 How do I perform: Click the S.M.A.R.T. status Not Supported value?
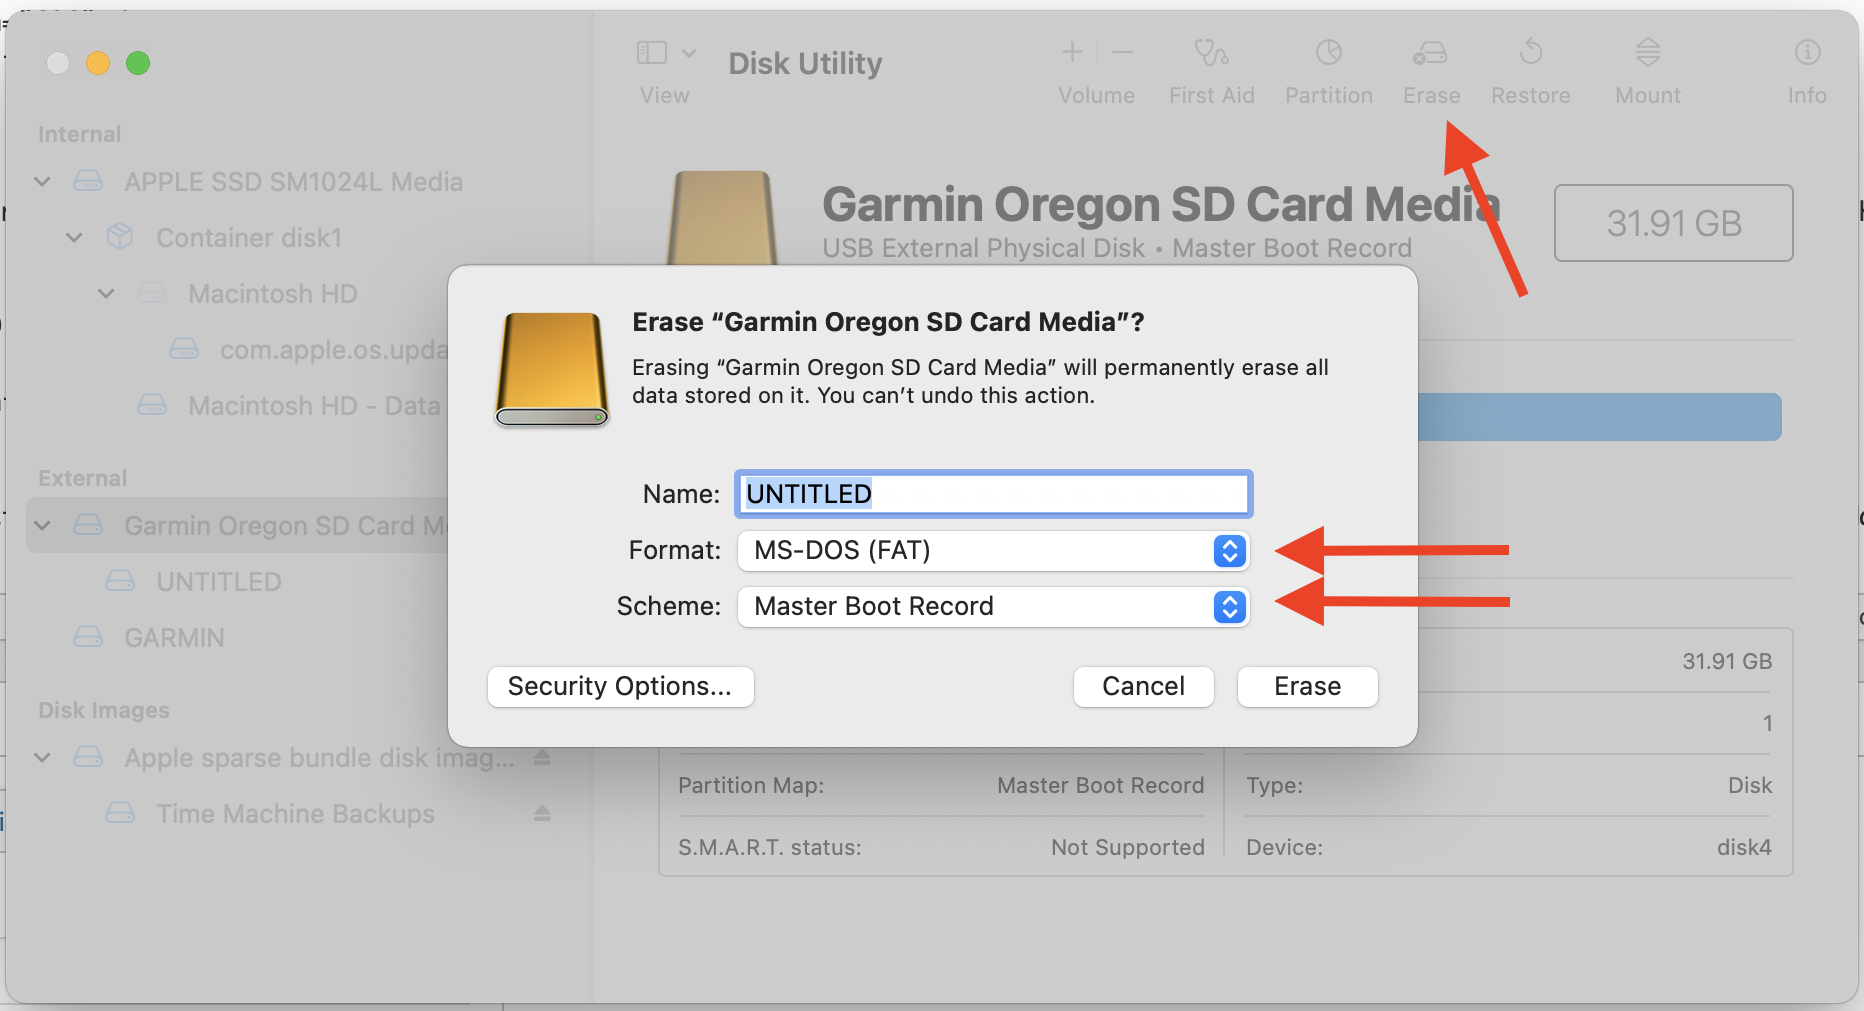coord(1127,848)
